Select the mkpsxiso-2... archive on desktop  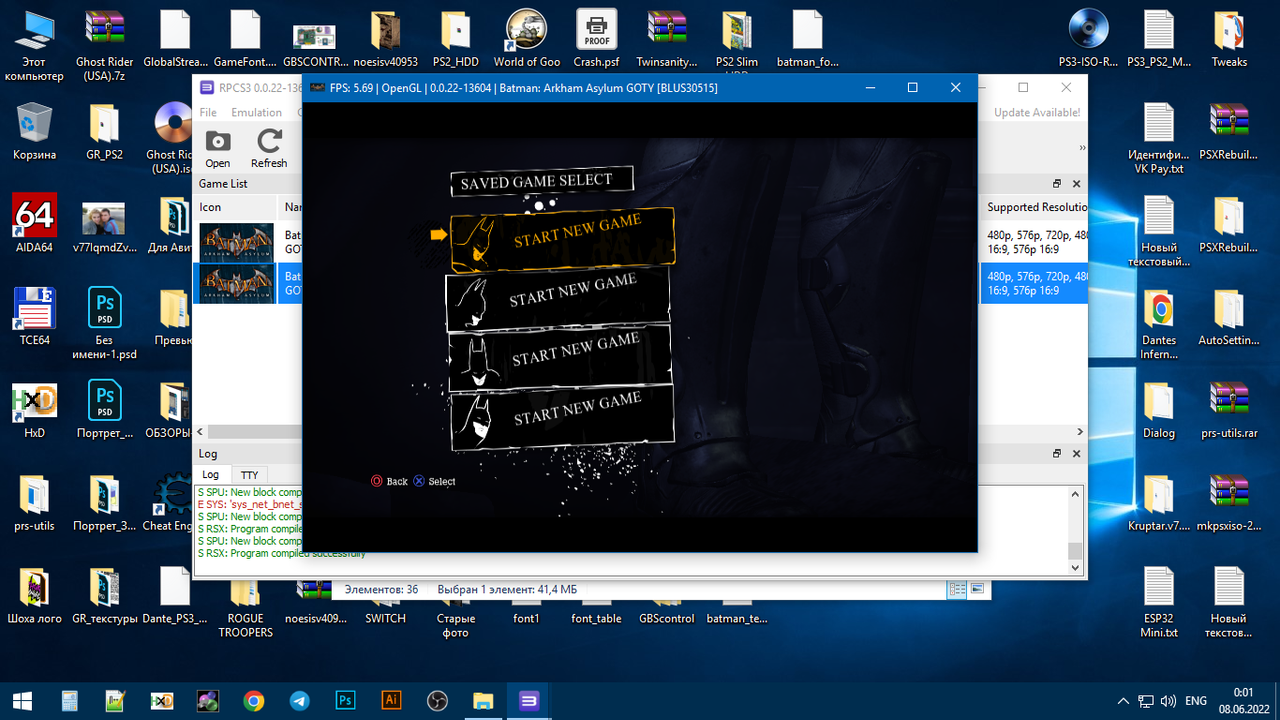point(1229,502)
